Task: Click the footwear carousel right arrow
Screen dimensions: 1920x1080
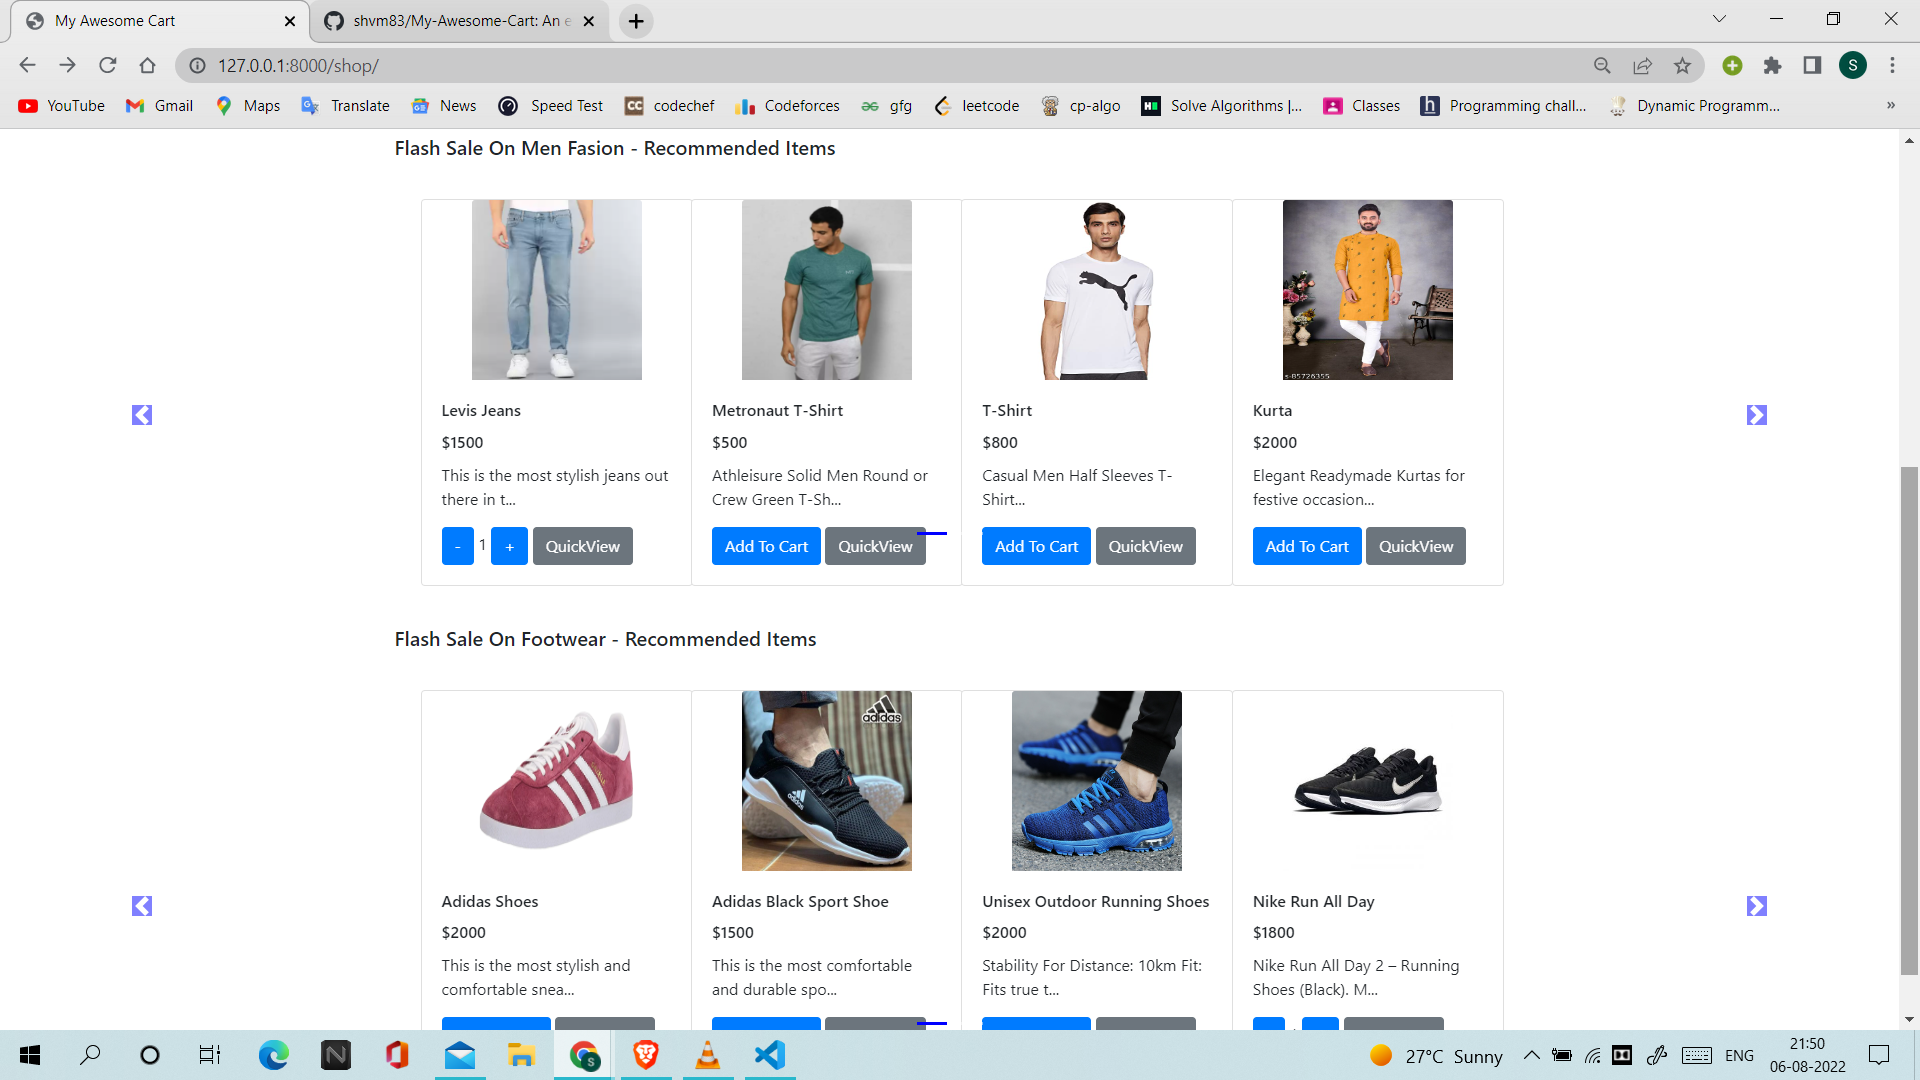Action: point(1756,905)
